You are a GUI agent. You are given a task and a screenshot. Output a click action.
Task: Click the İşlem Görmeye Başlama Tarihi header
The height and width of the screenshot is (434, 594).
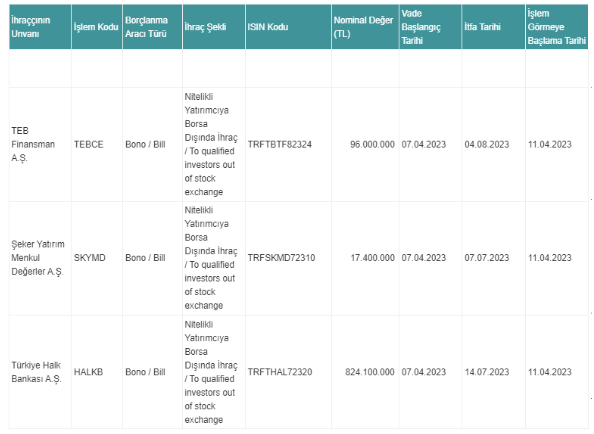(x=557, y=27)
